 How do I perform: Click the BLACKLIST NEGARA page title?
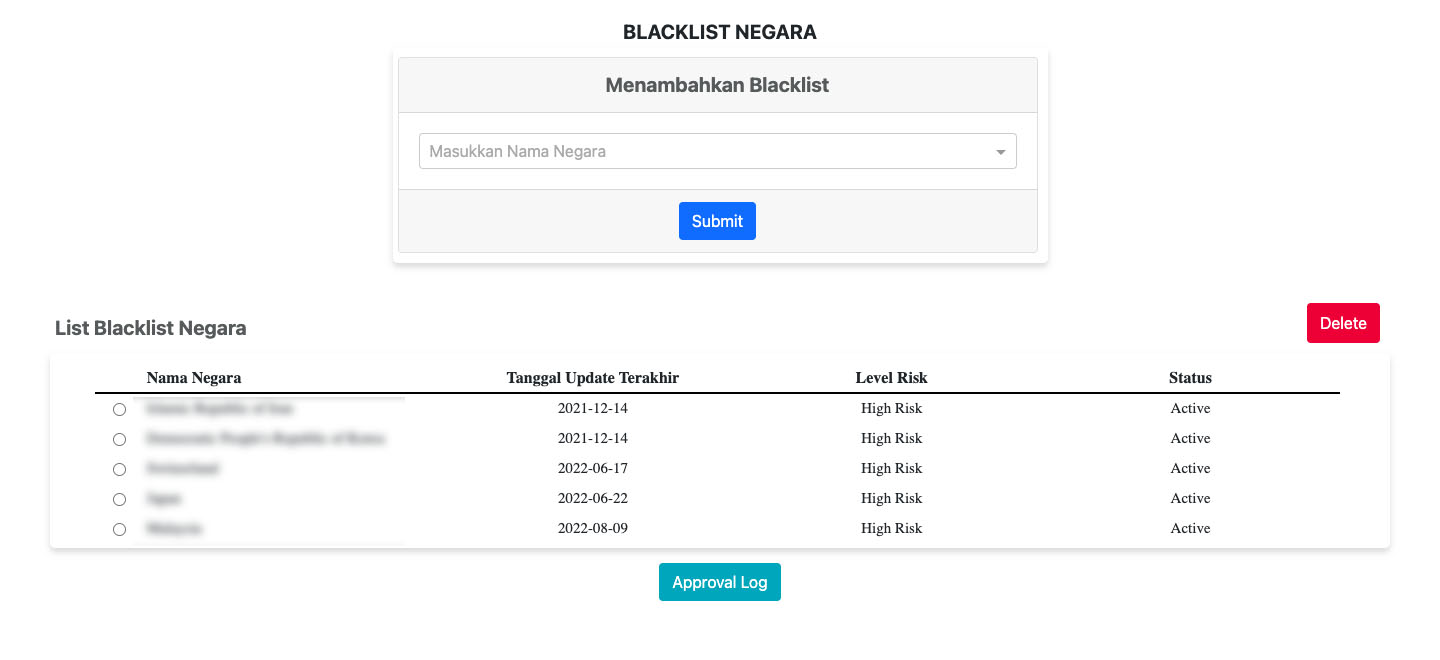pyautogui.click(x=719, y=32)
